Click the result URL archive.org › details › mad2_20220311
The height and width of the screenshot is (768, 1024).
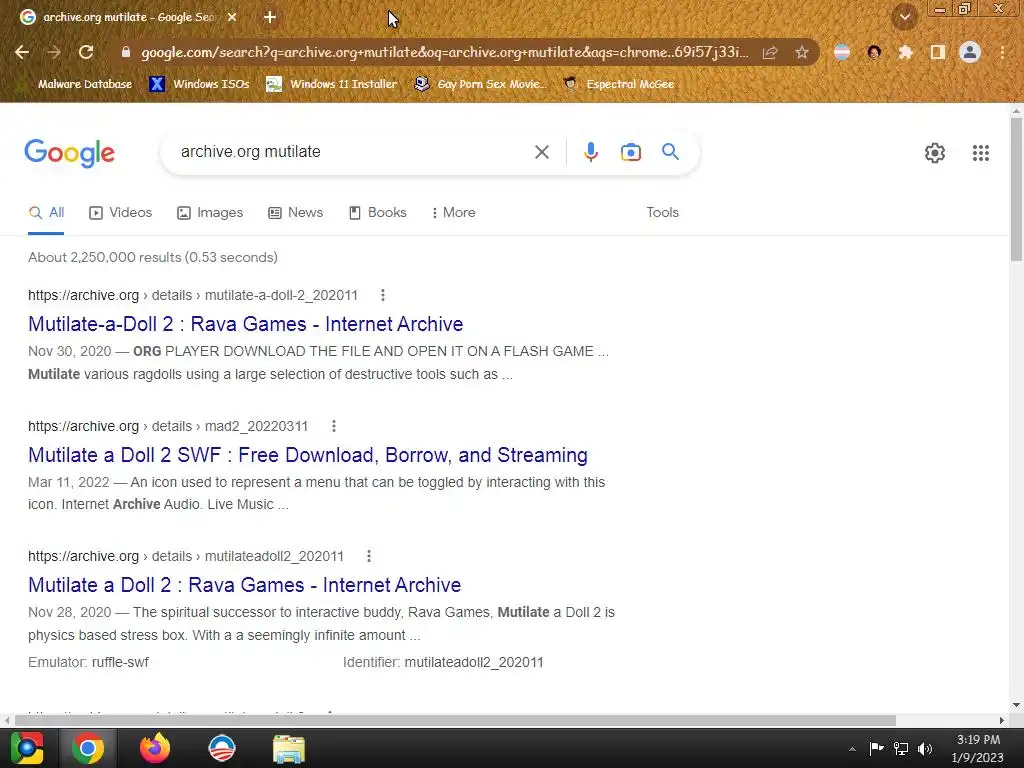pyautogui.click(x=168, y=426)
